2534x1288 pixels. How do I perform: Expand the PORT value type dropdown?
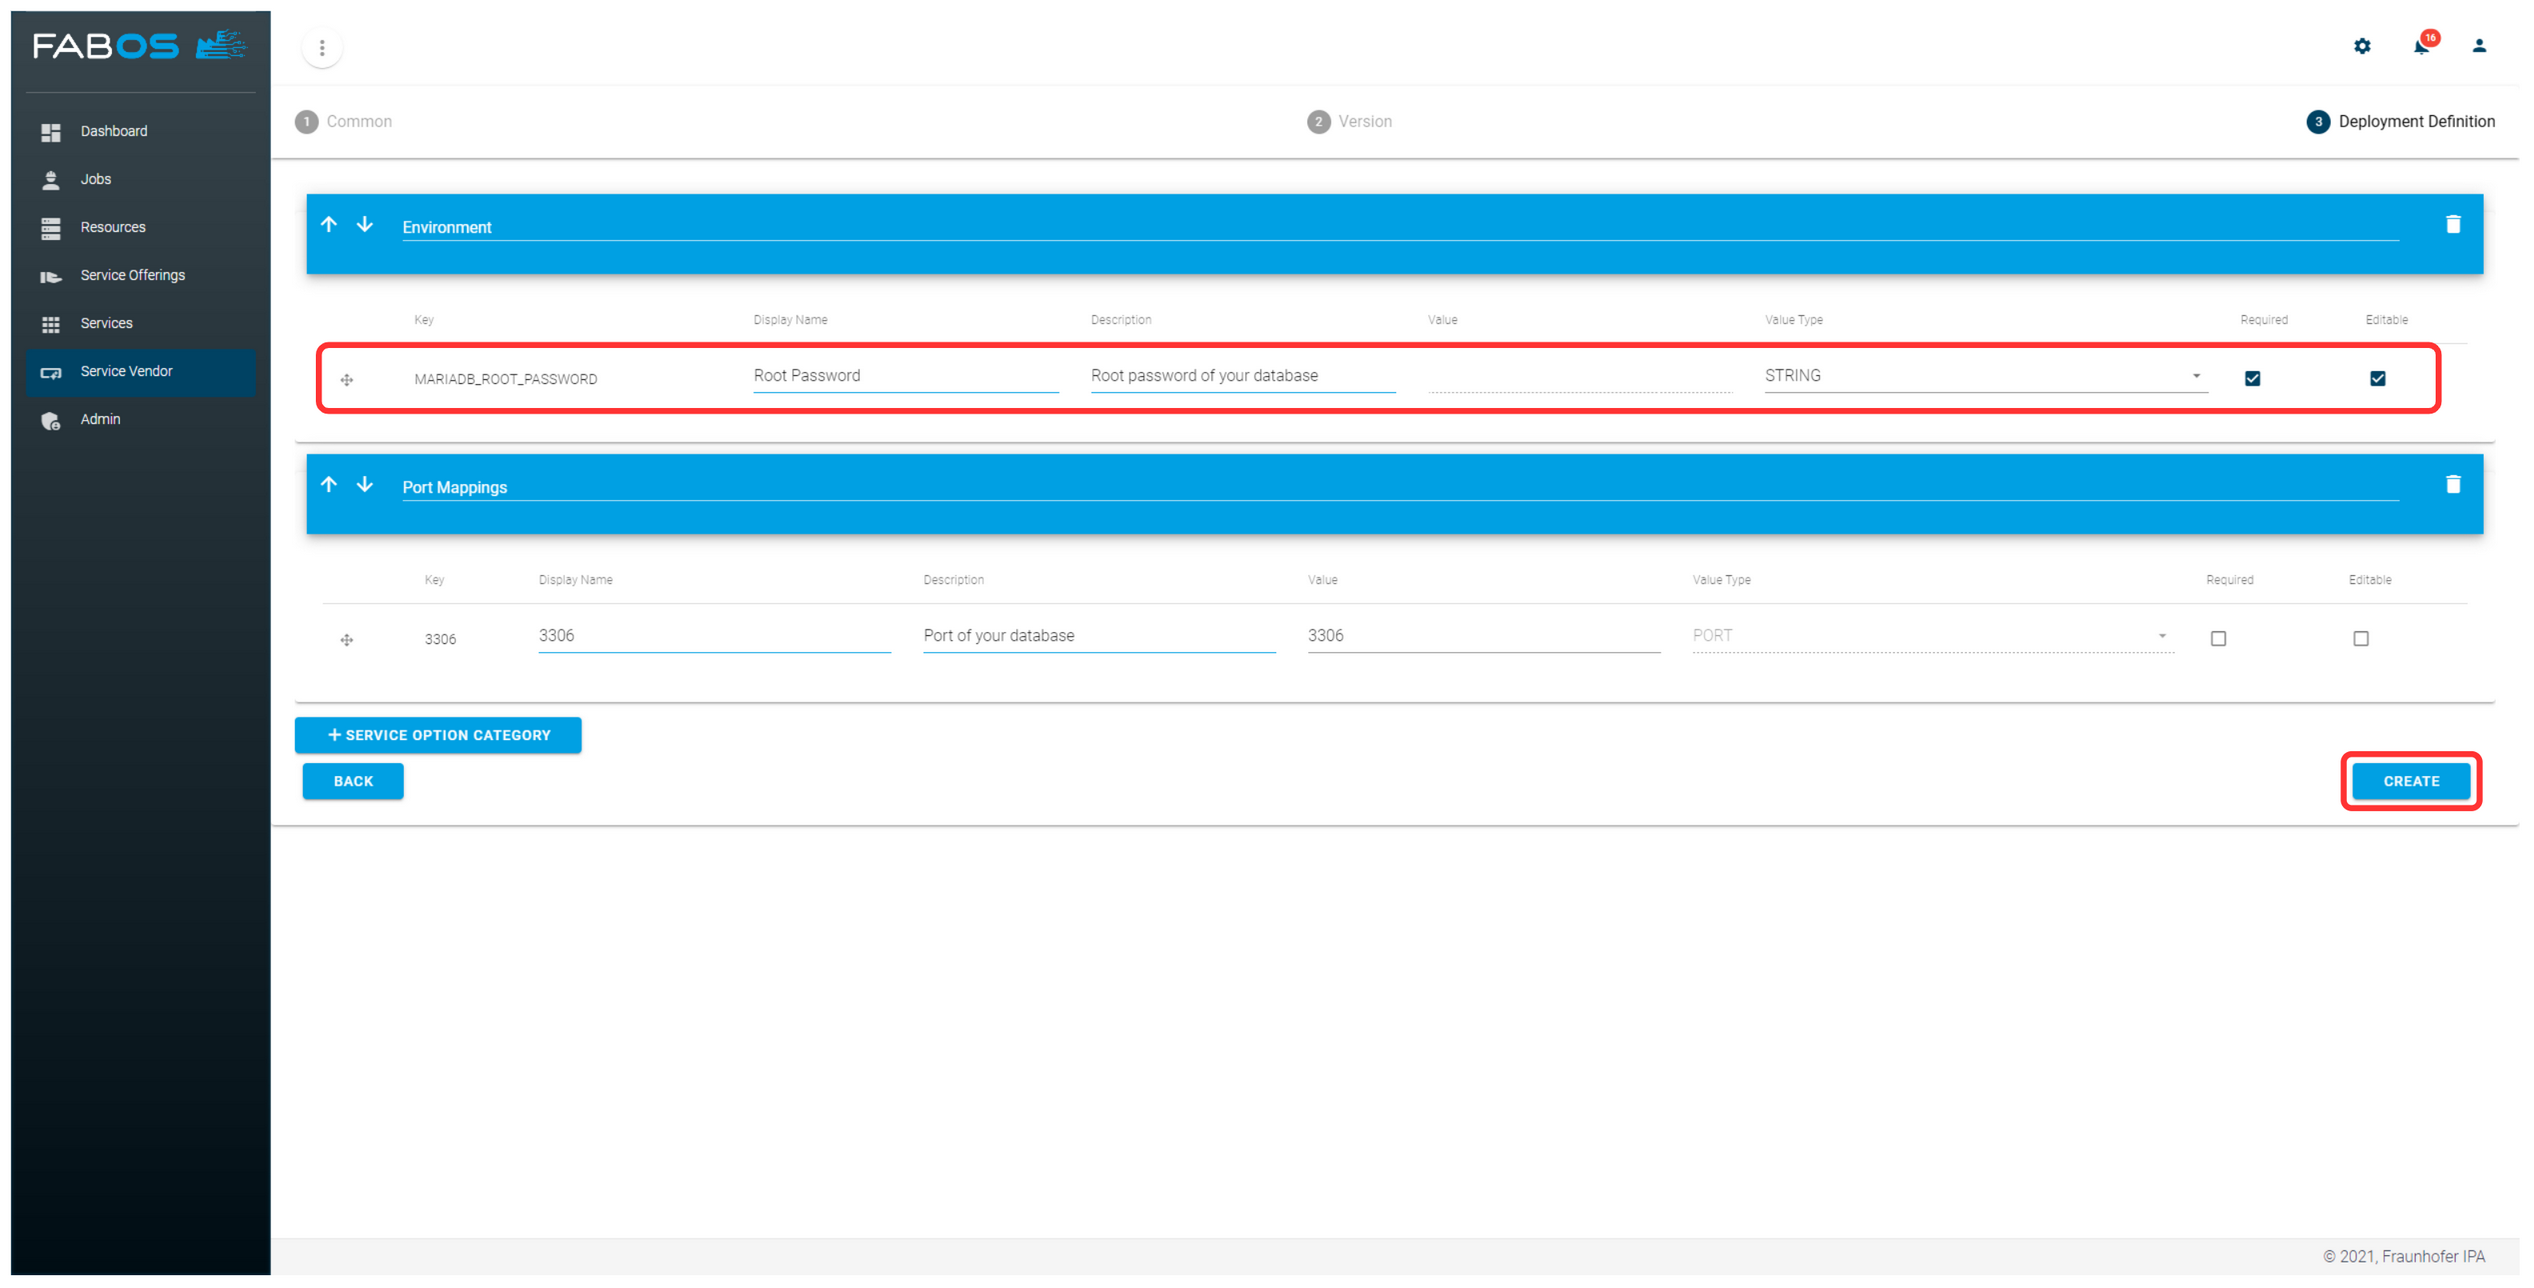point(2162,636)
